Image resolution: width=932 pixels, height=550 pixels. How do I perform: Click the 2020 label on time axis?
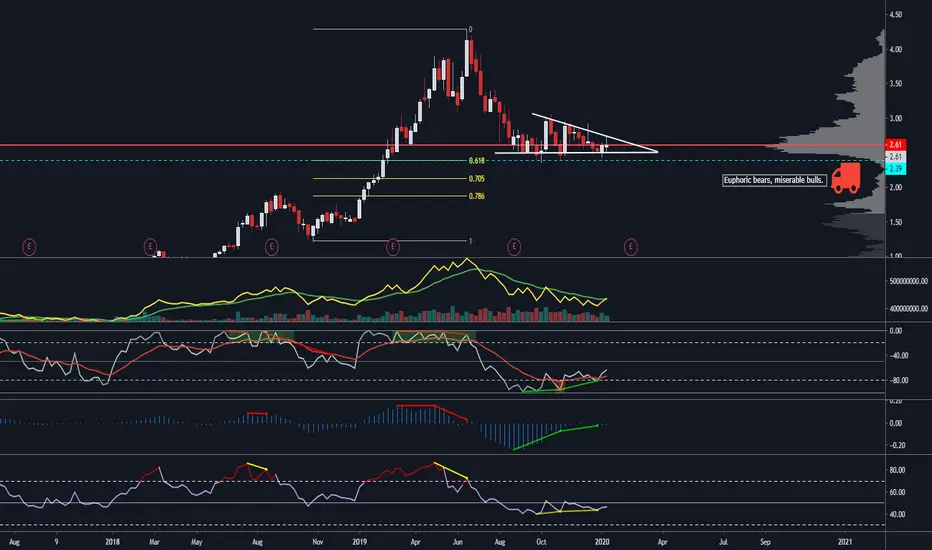(602, 542)
